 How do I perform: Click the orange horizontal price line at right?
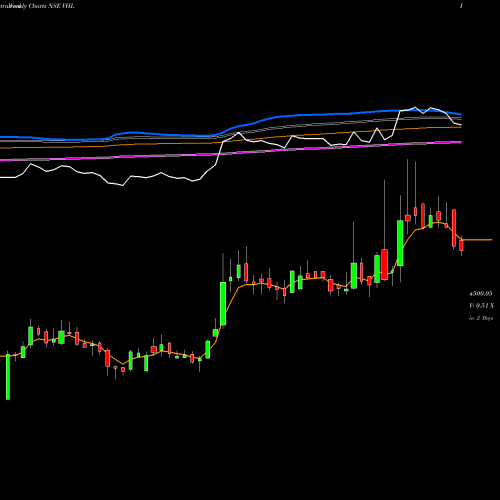pos(477,240)
